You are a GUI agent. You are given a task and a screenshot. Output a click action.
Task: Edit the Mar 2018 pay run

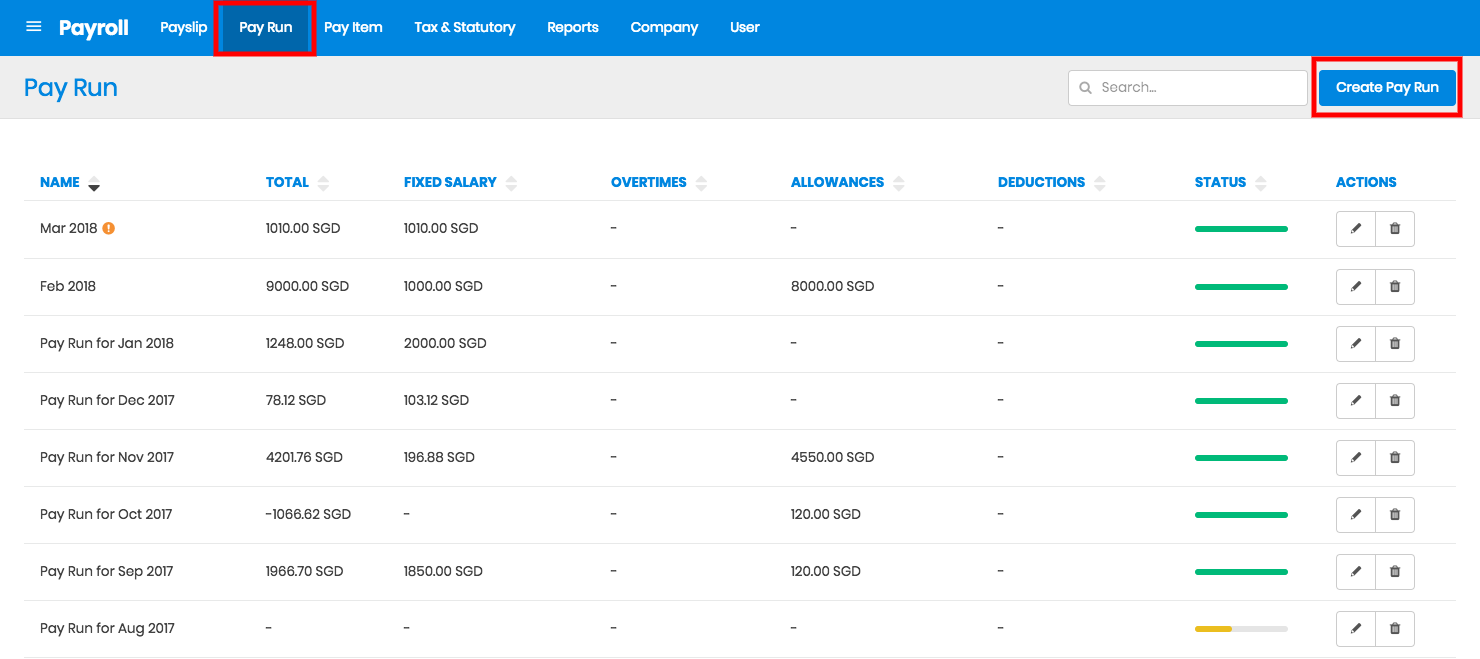[x=1356, y=228]
